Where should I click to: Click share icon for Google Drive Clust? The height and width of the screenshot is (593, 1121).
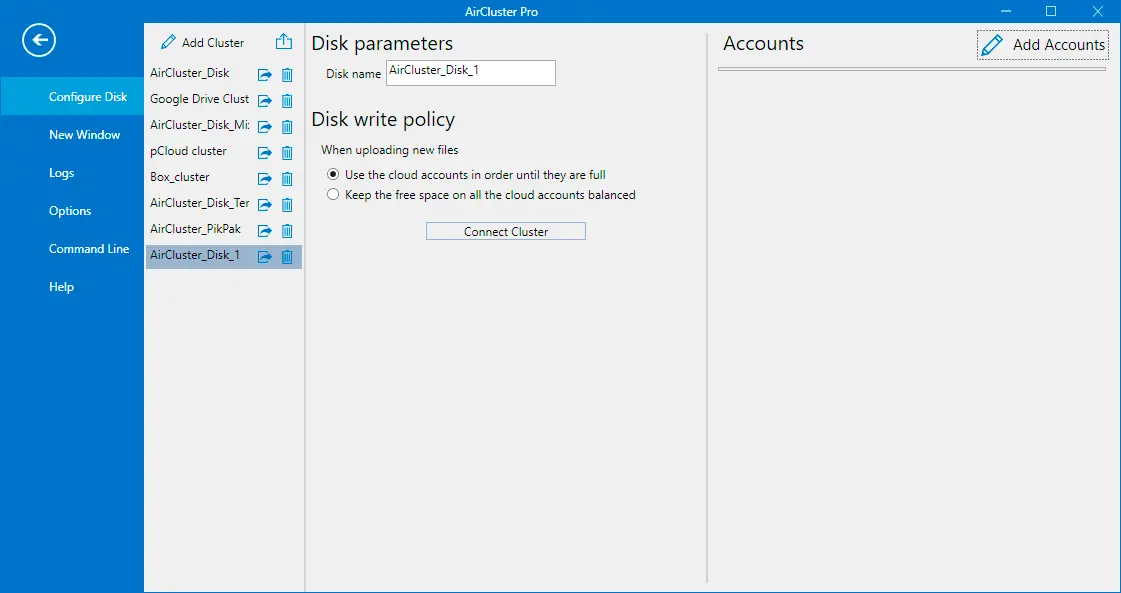coord(265,100)
